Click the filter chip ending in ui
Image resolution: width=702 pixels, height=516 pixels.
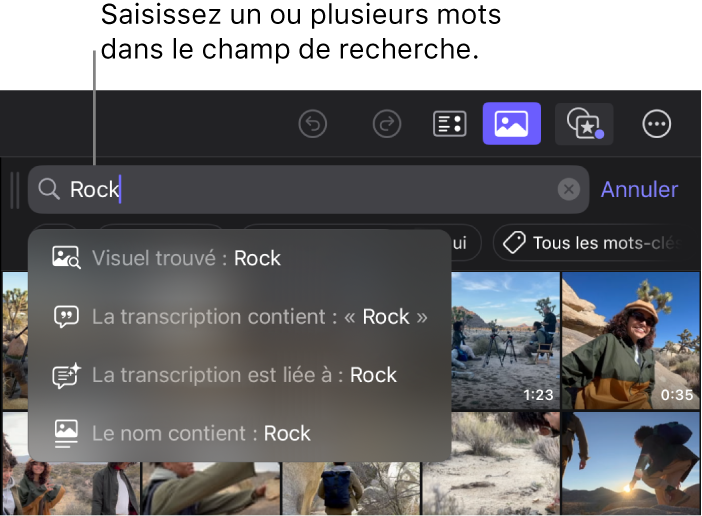click(466, 243)
